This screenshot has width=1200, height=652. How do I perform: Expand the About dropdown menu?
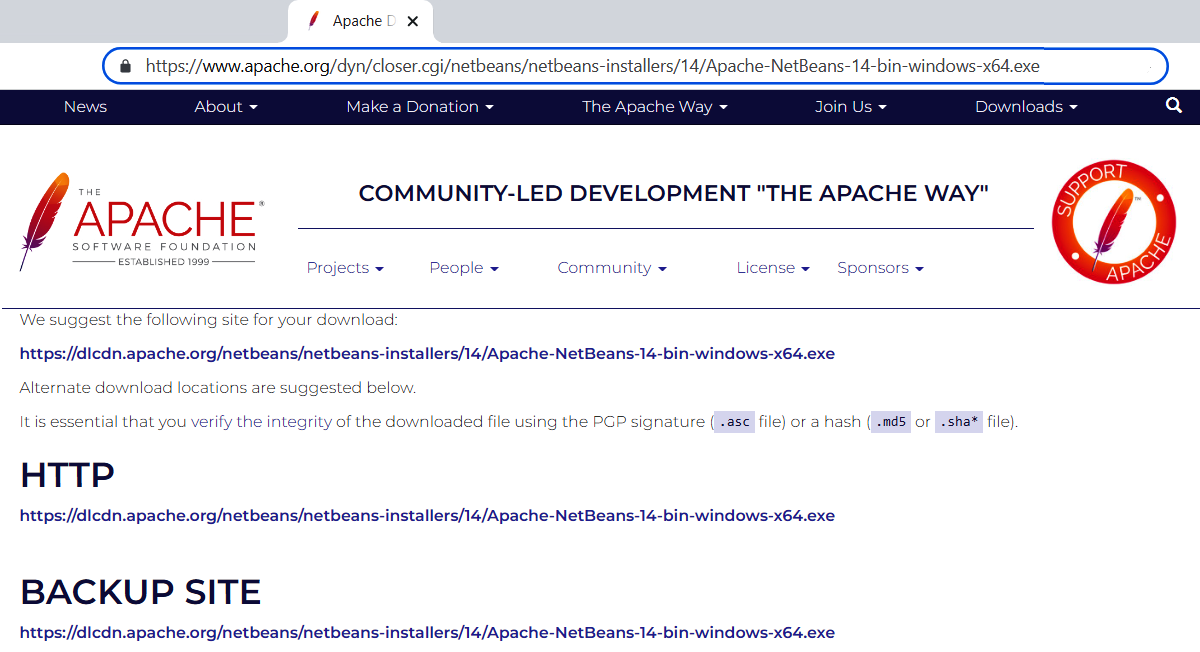tap(226, 107)
